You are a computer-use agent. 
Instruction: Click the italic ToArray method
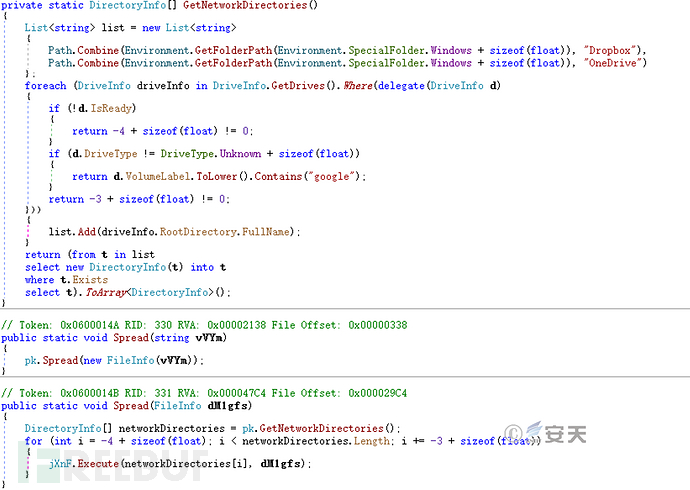click(105, 293)
